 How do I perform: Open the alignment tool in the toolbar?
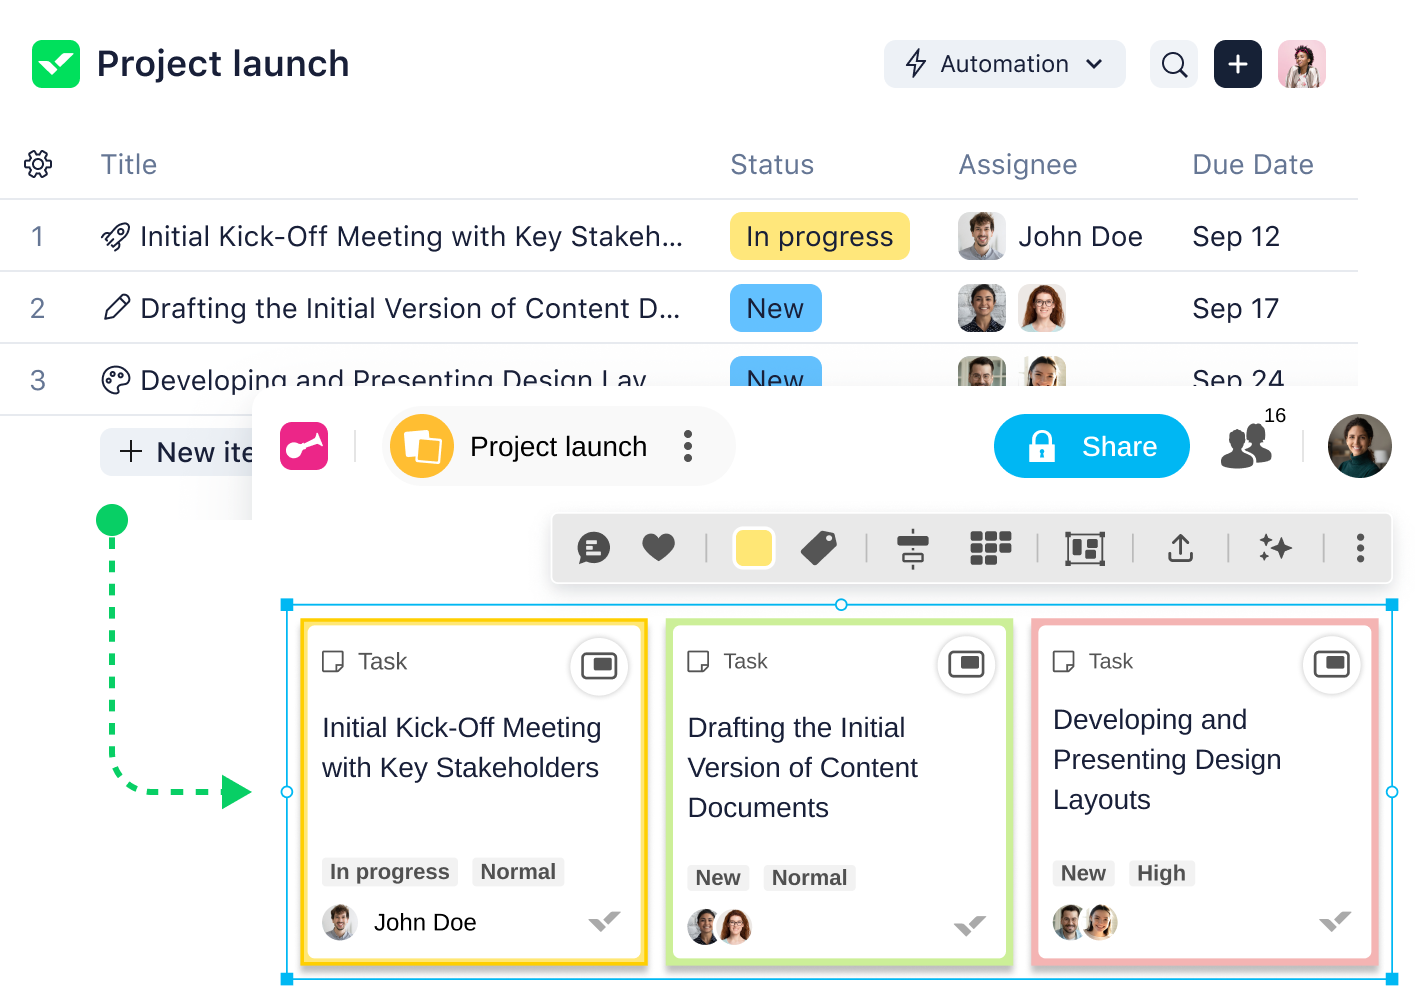pyautogui.click(x=913, y=548)
